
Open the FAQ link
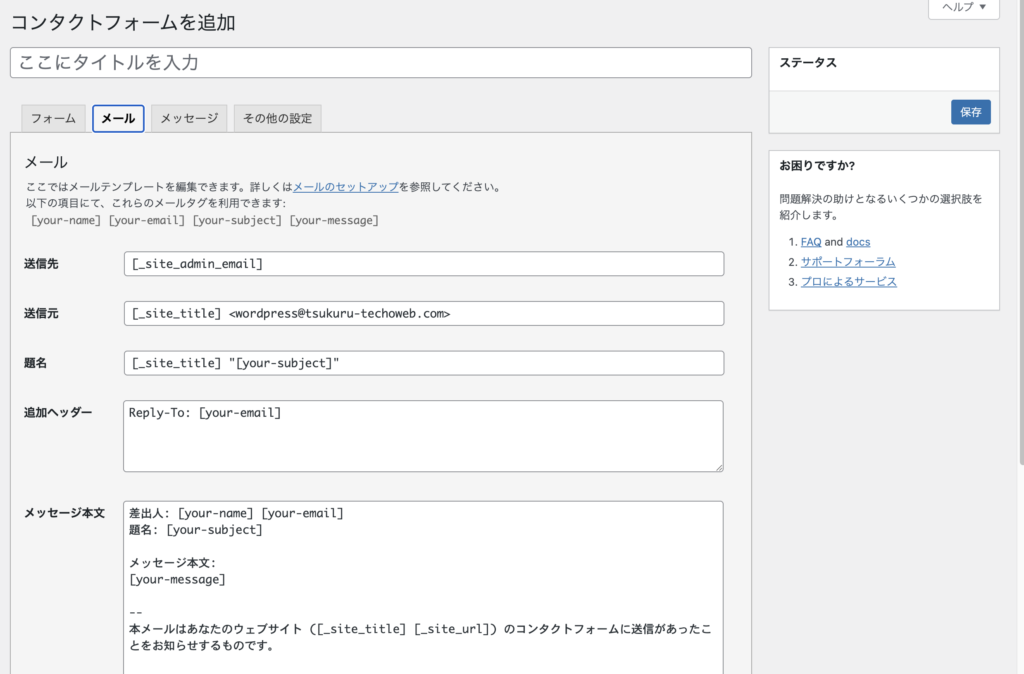click(811, 242)
